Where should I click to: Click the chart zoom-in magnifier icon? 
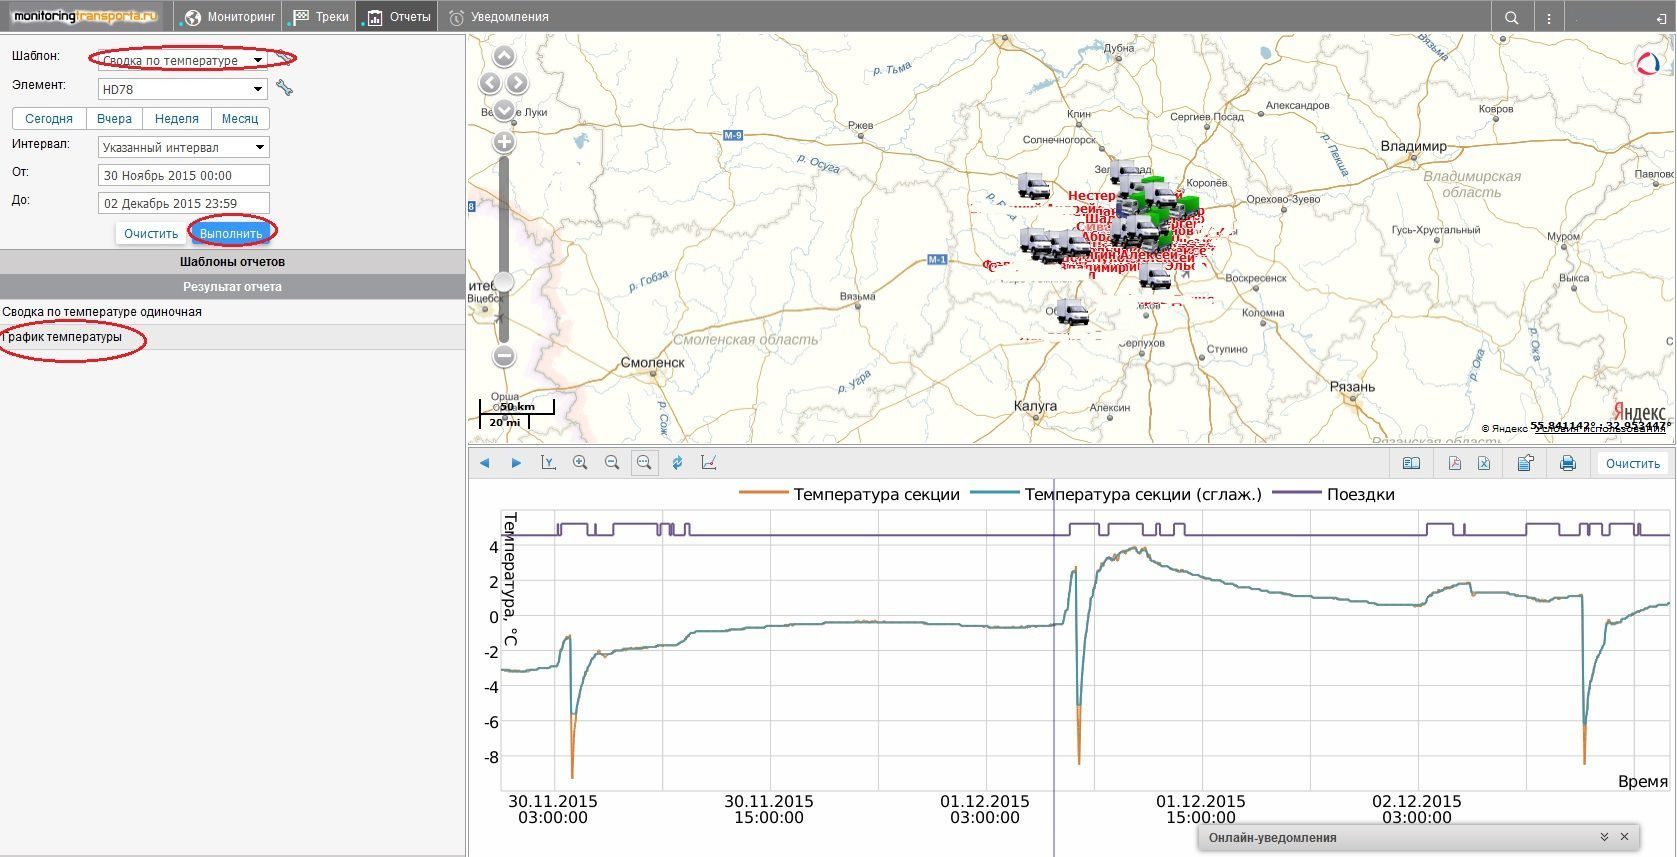580,463
